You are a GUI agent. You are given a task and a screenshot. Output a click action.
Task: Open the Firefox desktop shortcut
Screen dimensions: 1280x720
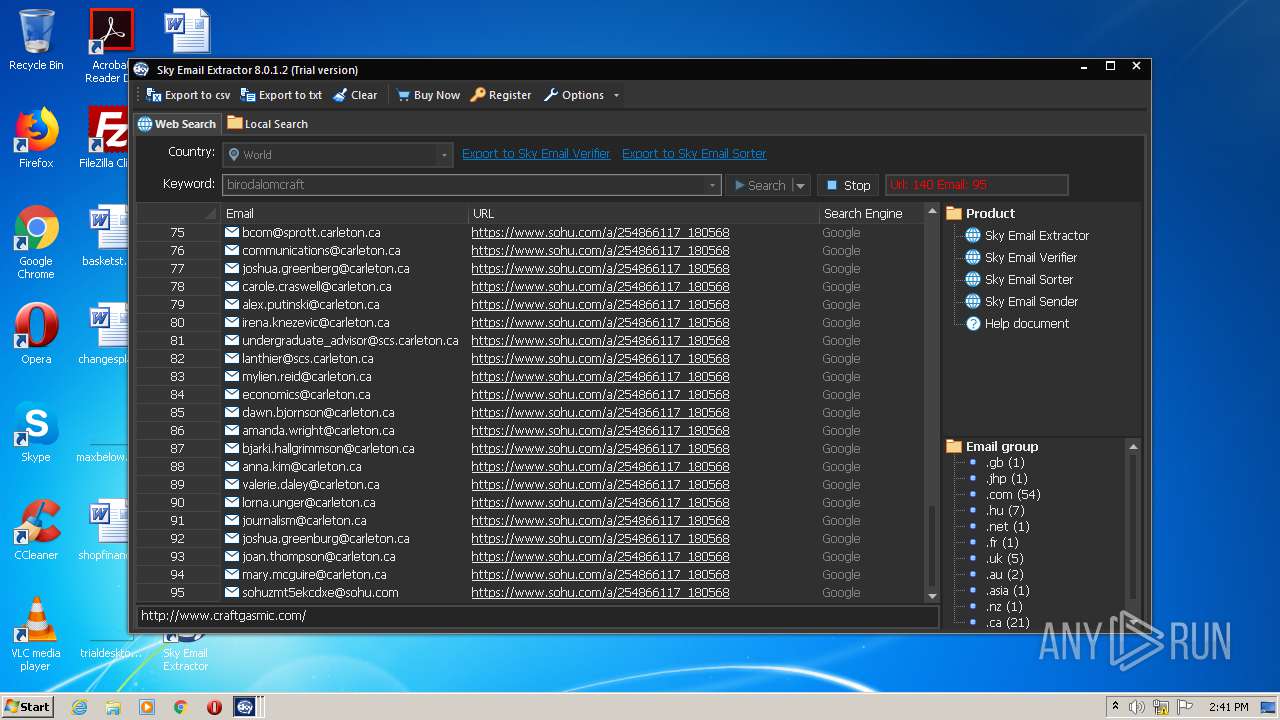[36, 138]
